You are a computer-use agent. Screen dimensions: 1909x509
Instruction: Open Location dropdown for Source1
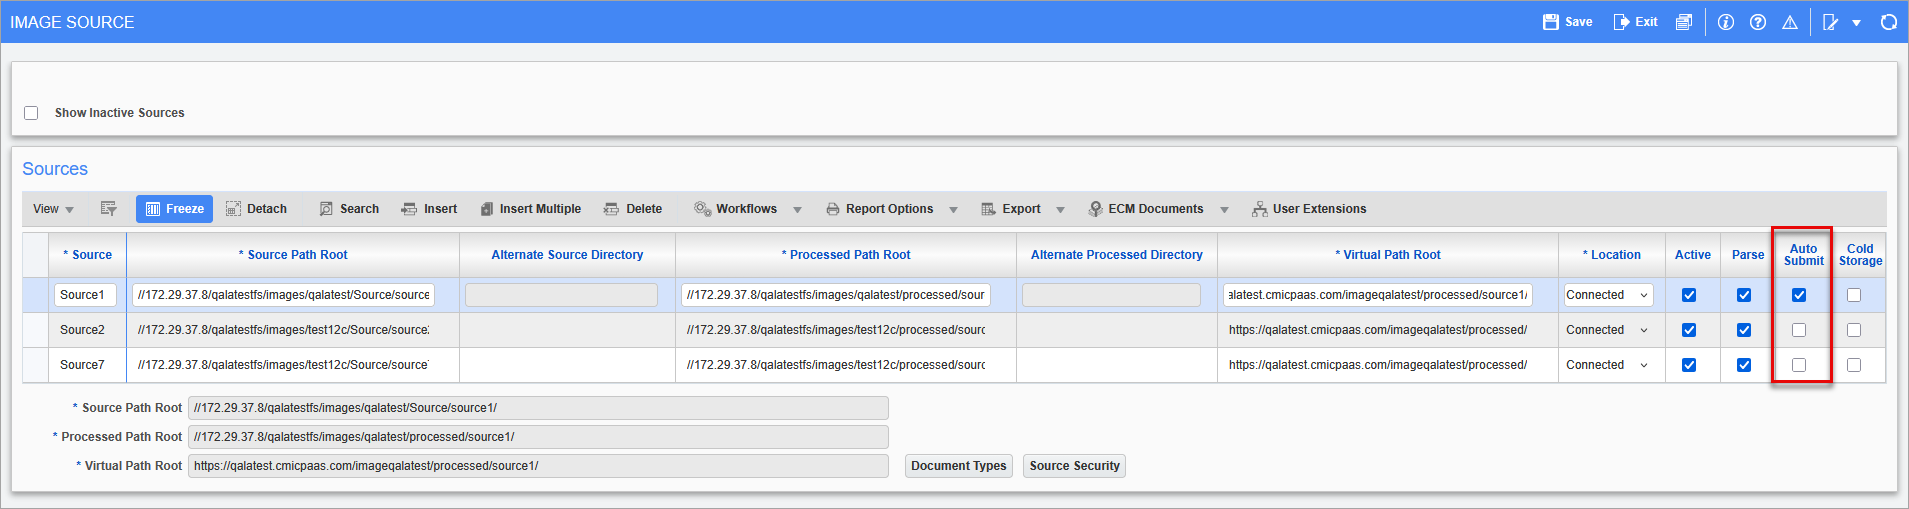click(x=1609, y=295)
